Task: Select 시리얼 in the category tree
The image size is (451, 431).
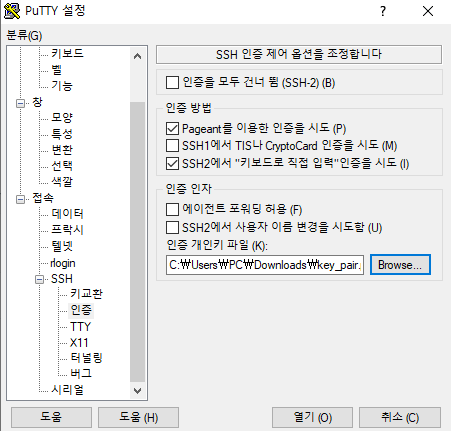Action: point(67,390)
